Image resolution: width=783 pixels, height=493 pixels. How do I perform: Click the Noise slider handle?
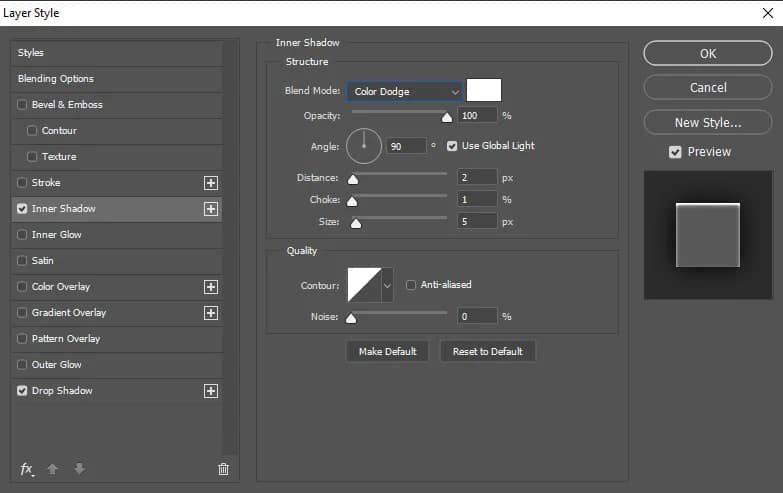coord(351,318)
